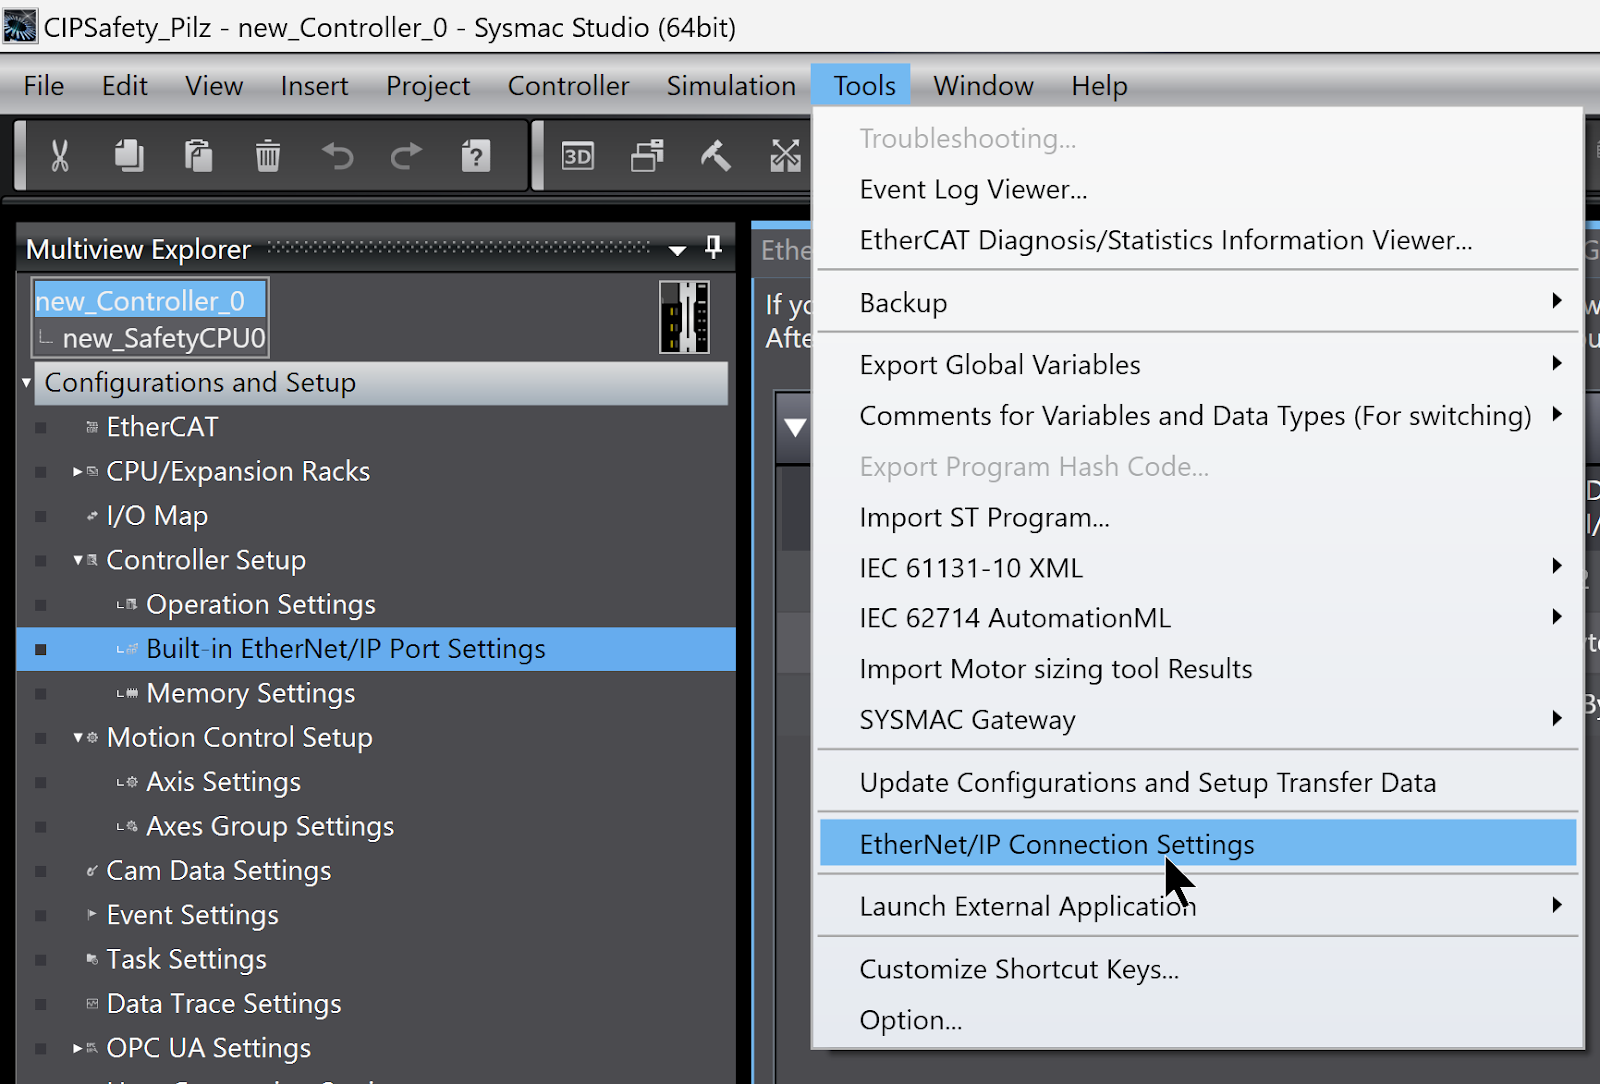This screenshot has width=1600, height=1084.
Task: Select Task Settings tree item
Action: click(x=187, y=959)
